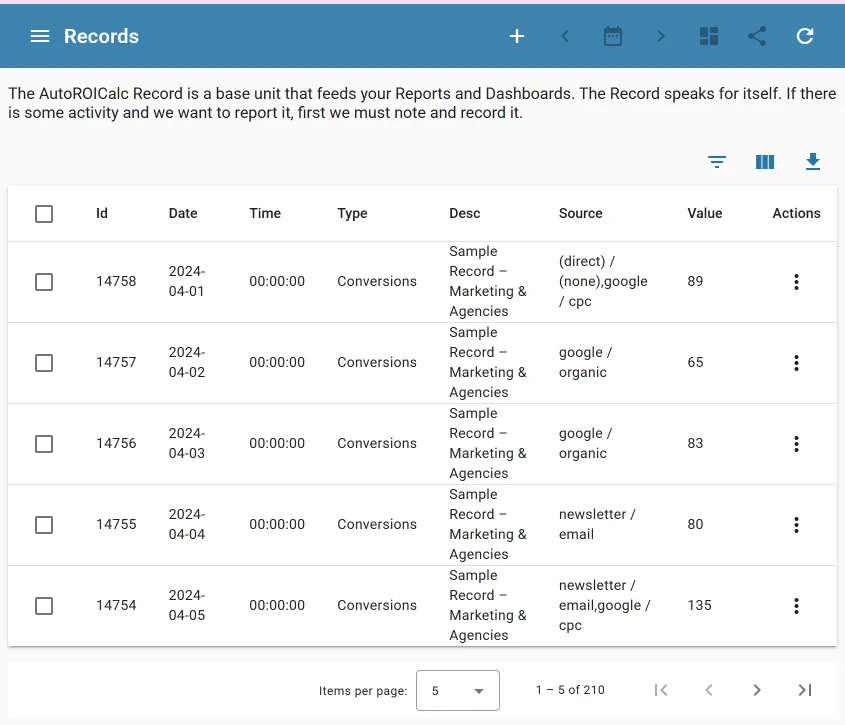Download the records export
Viewport: 845px width, 725px height.
pyautogui.click(x=813, y=161)
